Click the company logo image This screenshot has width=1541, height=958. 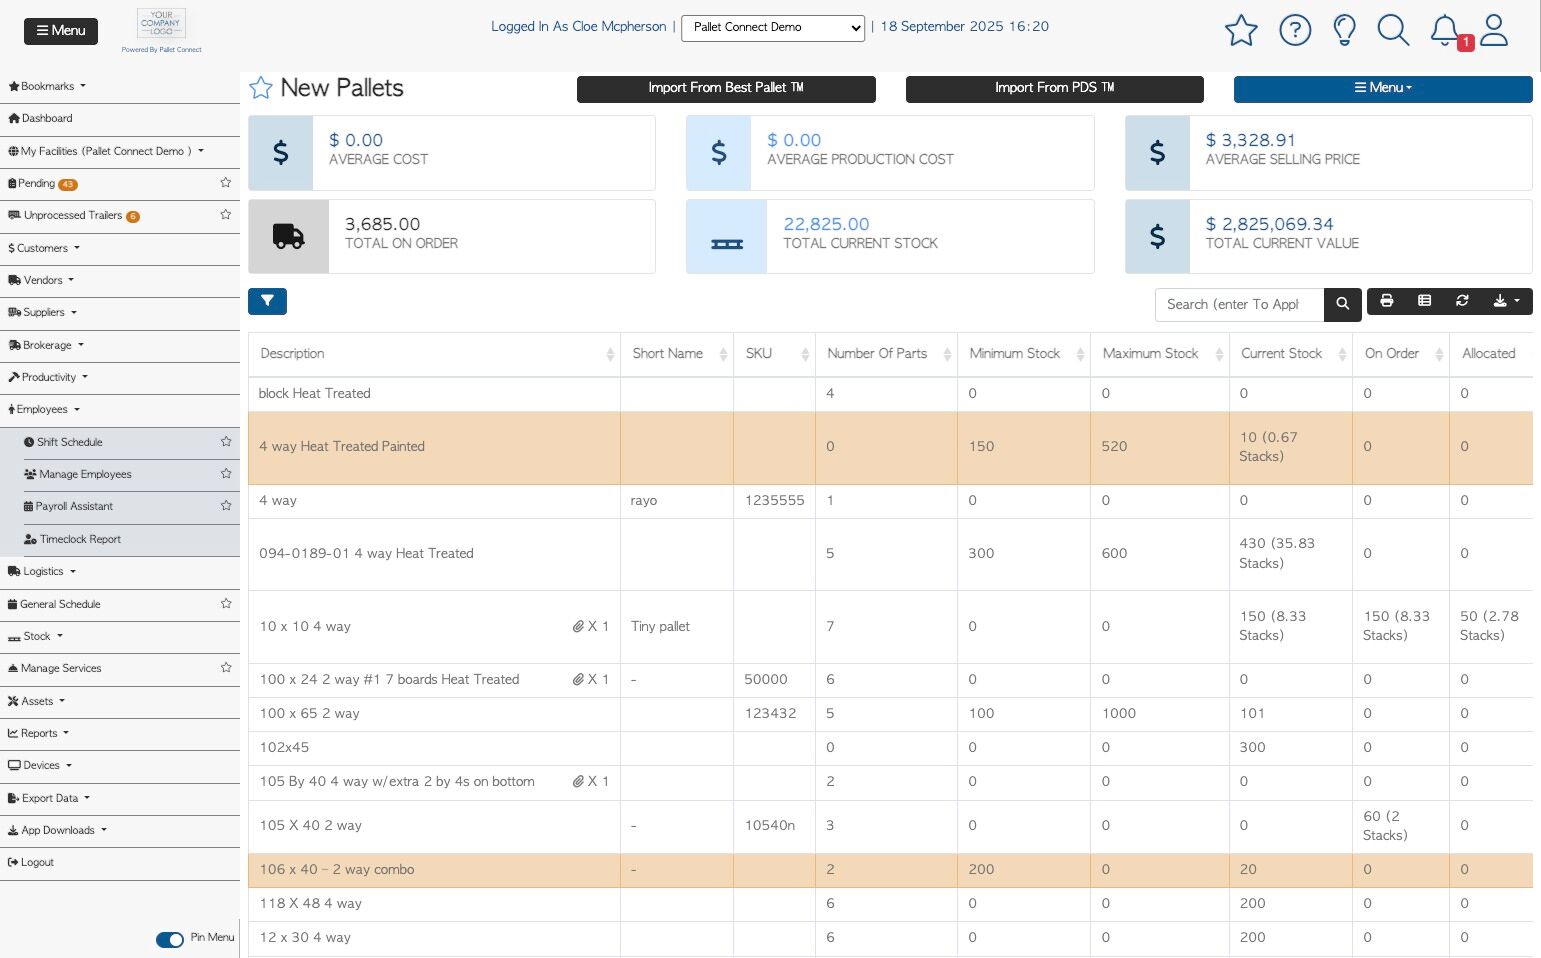(161, 24)
